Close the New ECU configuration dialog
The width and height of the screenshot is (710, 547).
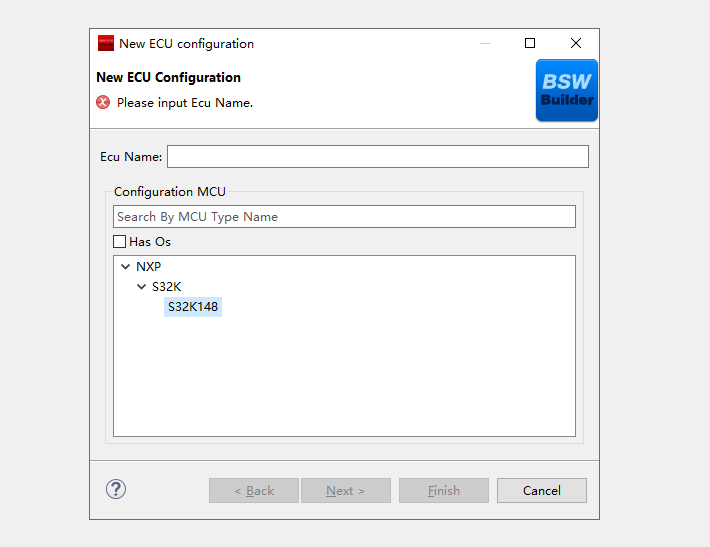[x=576, y=43]
